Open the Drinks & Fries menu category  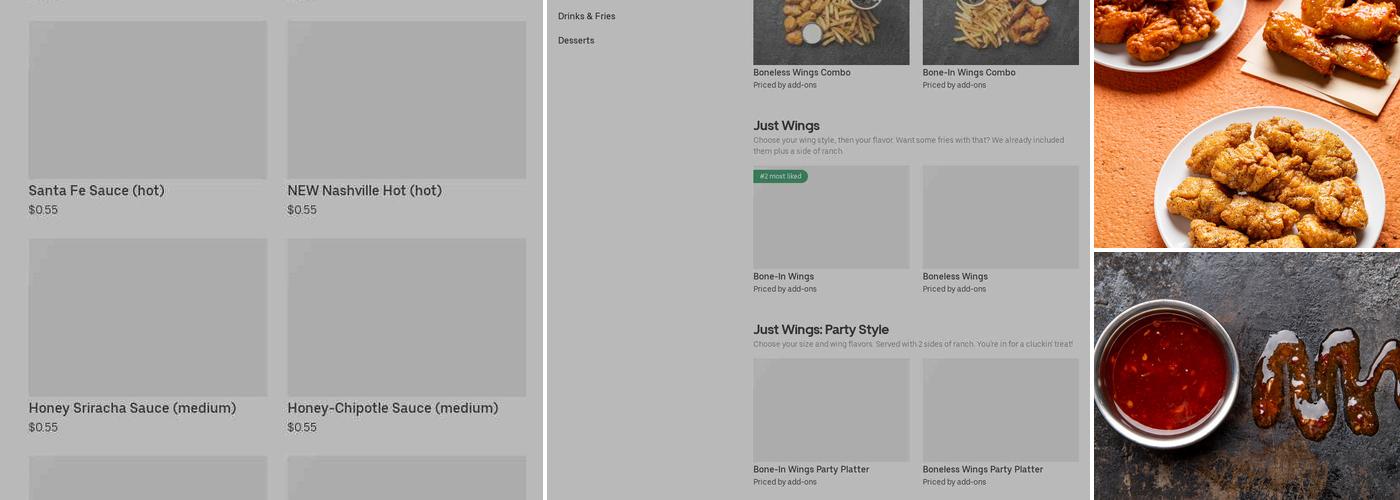[586, 16]
